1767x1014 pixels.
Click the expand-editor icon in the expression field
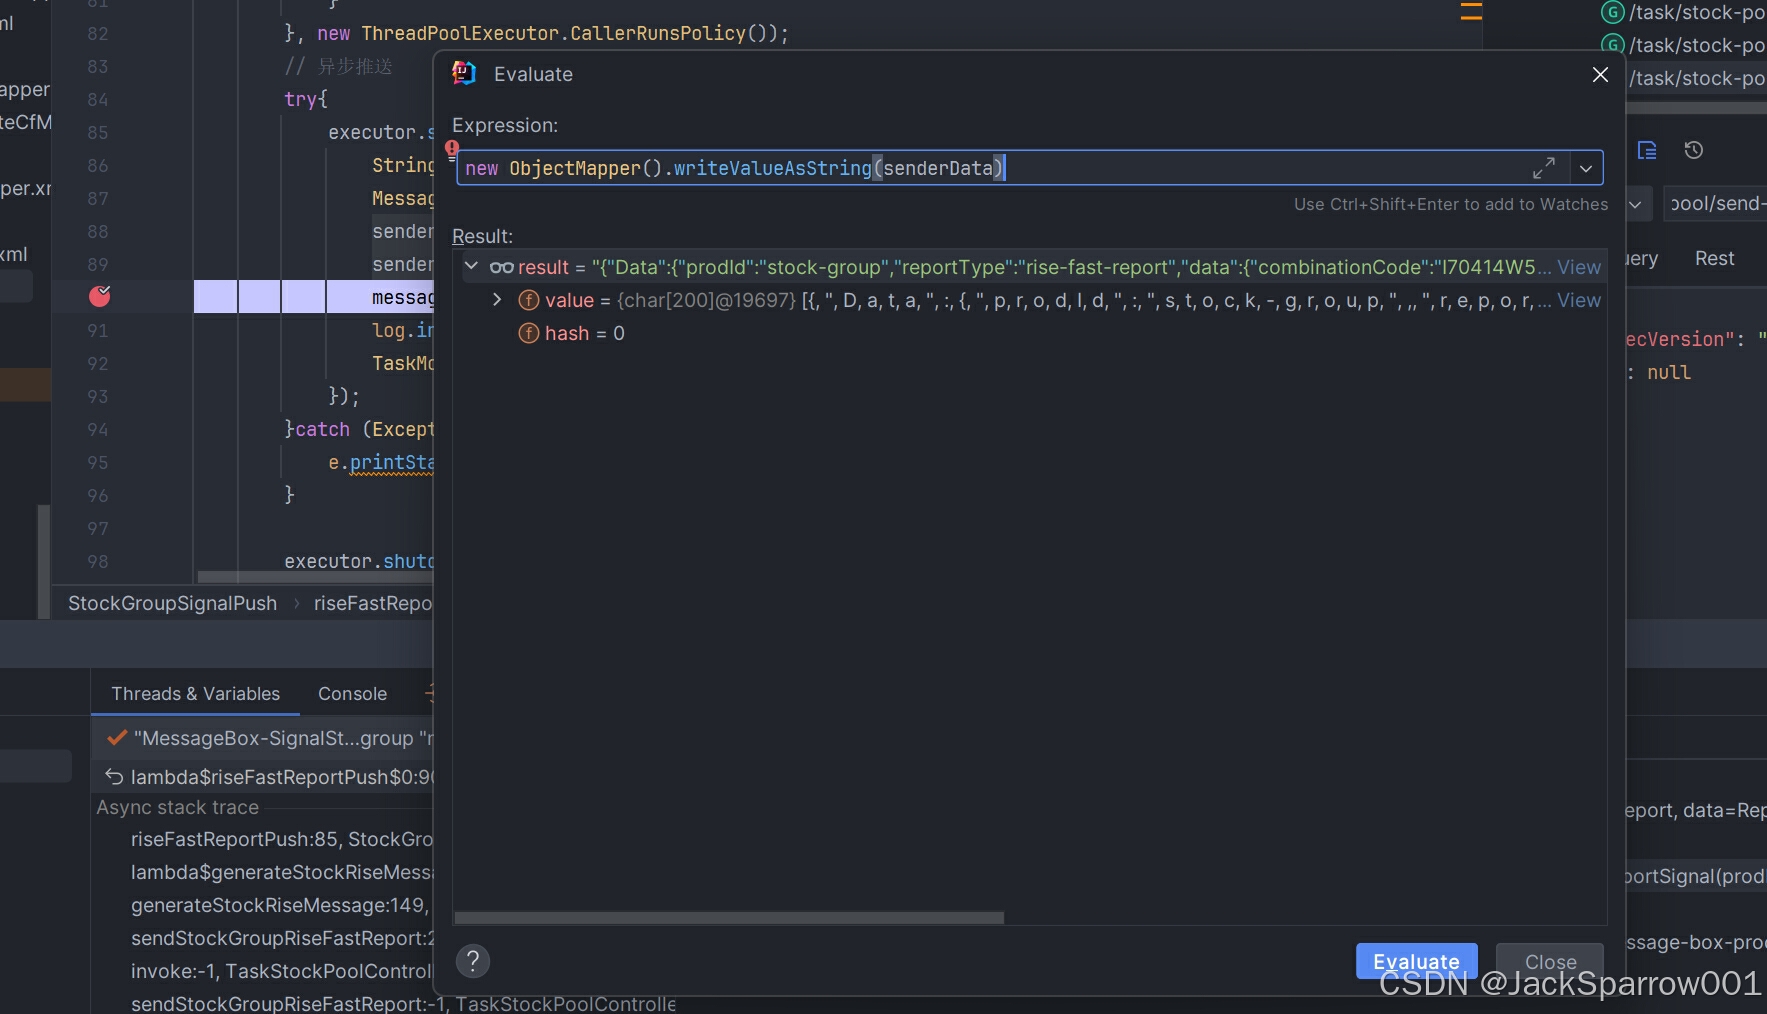click(x=1544, y=168)
